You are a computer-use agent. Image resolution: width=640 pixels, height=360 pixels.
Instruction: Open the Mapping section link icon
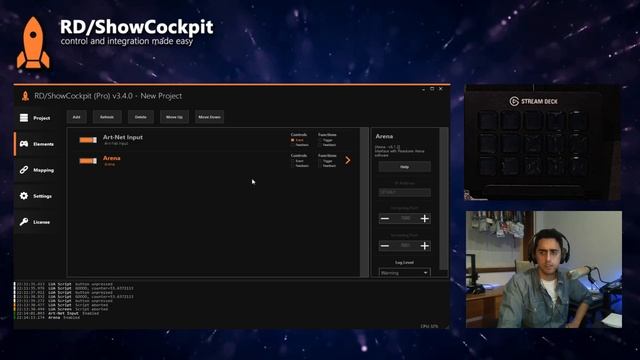point(24,170)
